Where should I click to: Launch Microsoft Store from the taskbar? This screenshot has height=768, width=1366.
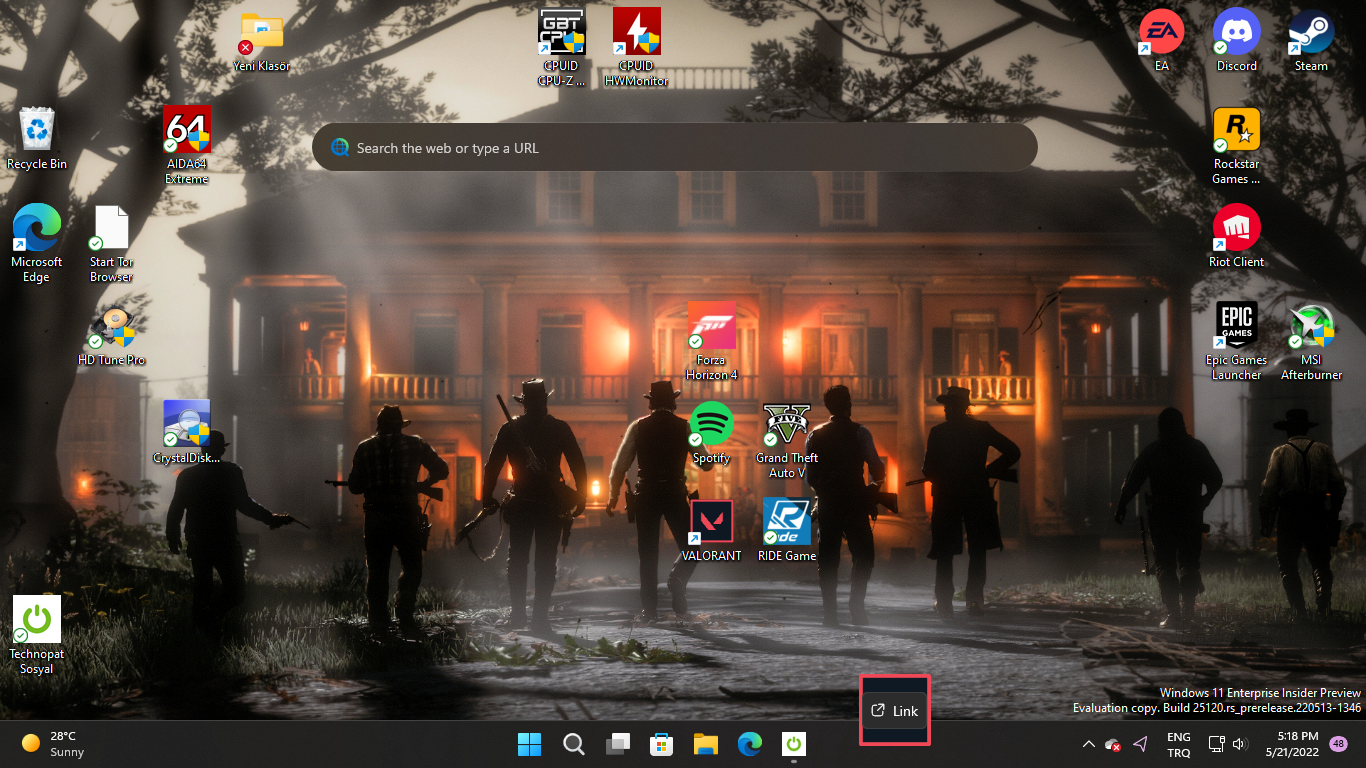click(661, 744)
